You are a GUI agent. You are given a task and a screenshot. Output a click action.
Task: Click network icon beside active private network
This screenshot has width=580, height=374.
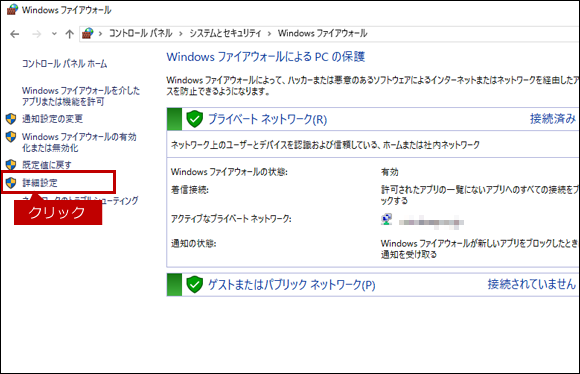click(387, 219)
